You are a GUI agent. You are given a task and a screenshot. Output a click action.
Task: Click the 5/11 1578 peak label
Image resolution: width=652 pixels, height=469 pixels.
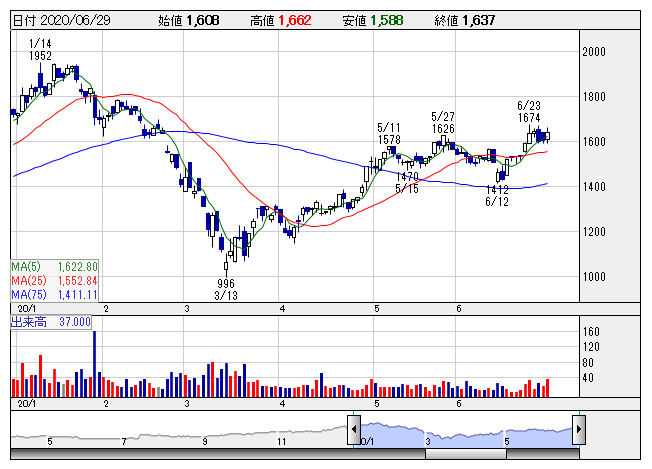tap(389, 133)
